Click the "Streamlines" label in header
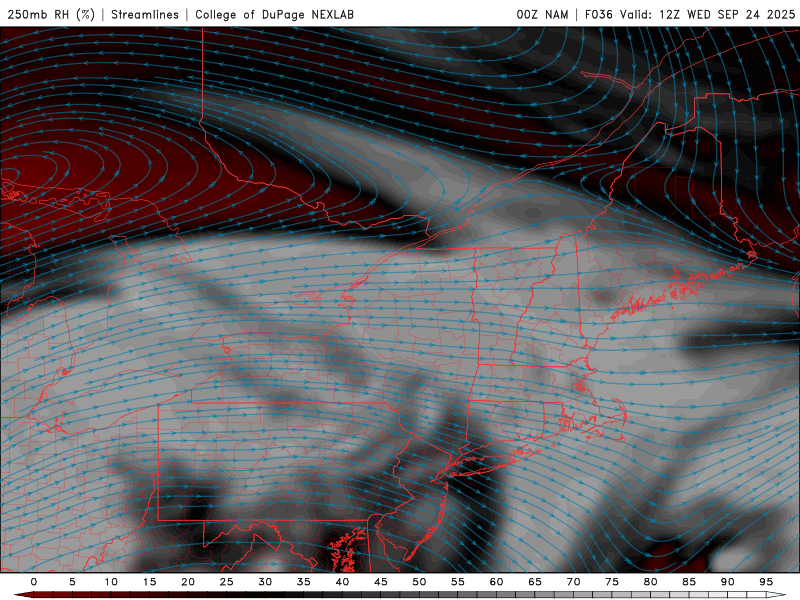 click(145, 14)
